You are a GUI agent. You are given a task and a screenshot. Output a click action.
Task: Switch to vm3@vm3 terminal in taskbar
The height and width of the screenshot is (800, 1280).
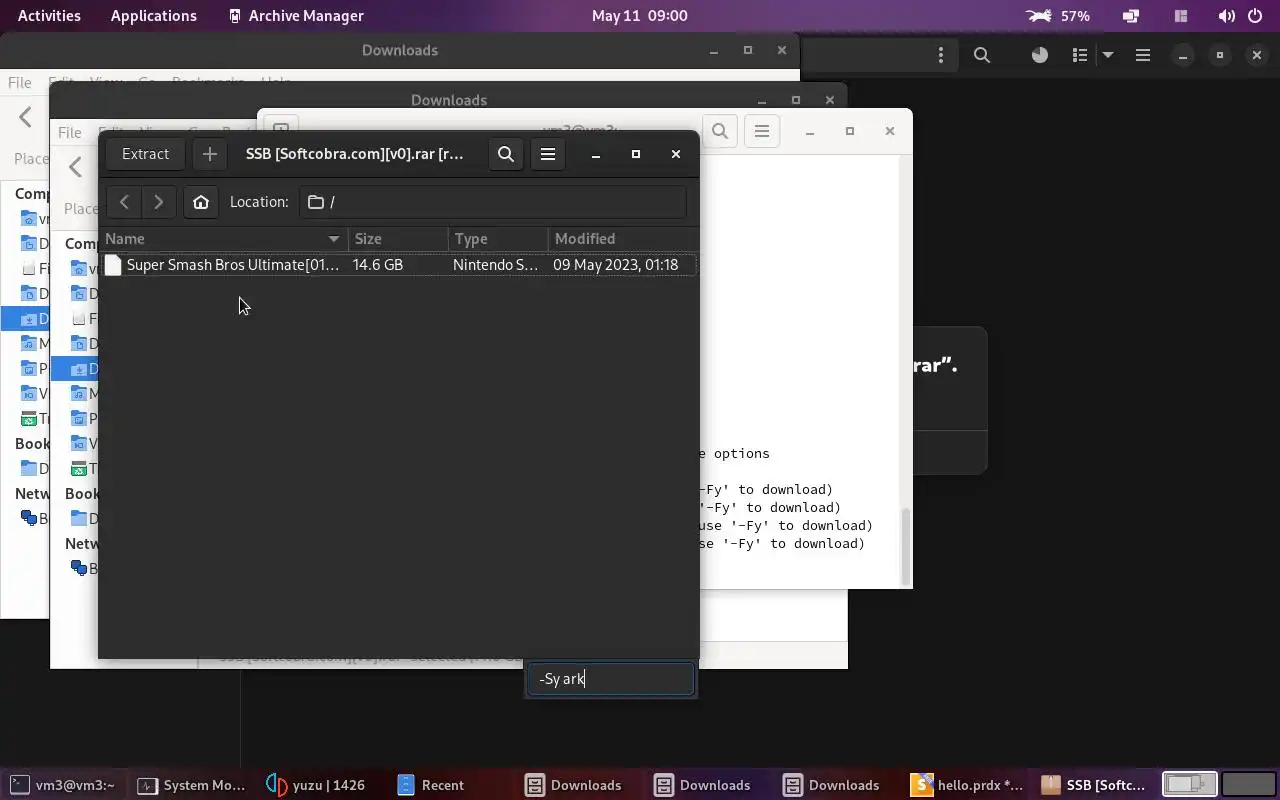tap(63, 785)
